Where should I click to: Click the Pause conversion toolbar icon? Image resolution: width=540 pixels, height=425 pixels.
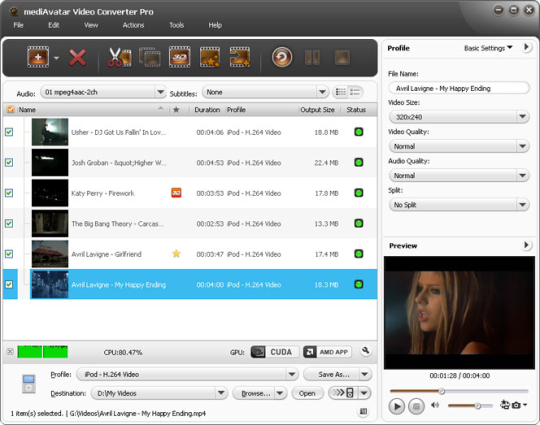pyautogui.click(x=312, y=57)
